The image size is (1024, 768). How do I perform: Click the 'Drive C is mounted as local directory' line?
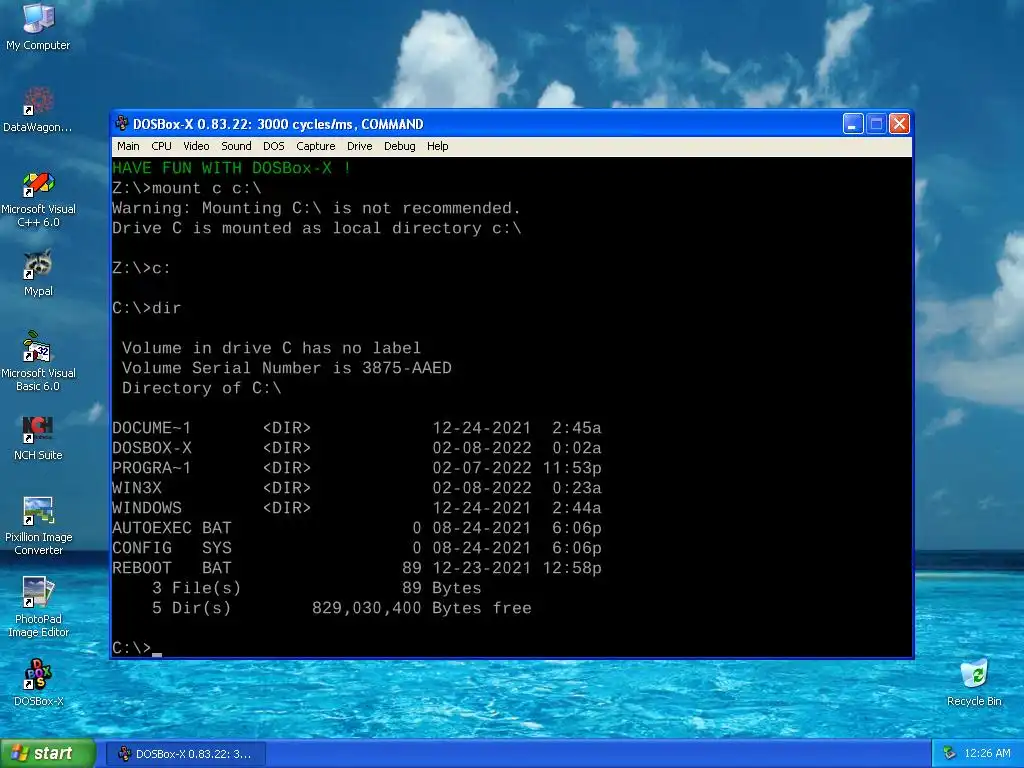click(x=317, y=228)
